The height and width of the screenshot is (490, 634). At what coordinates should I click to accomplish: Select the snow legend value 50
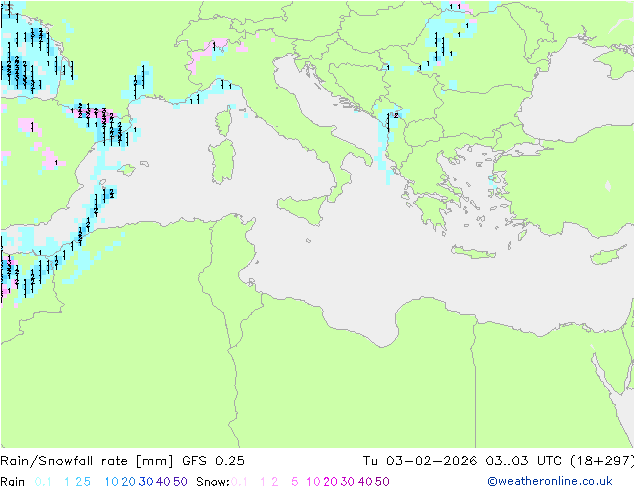pos(382,482)
